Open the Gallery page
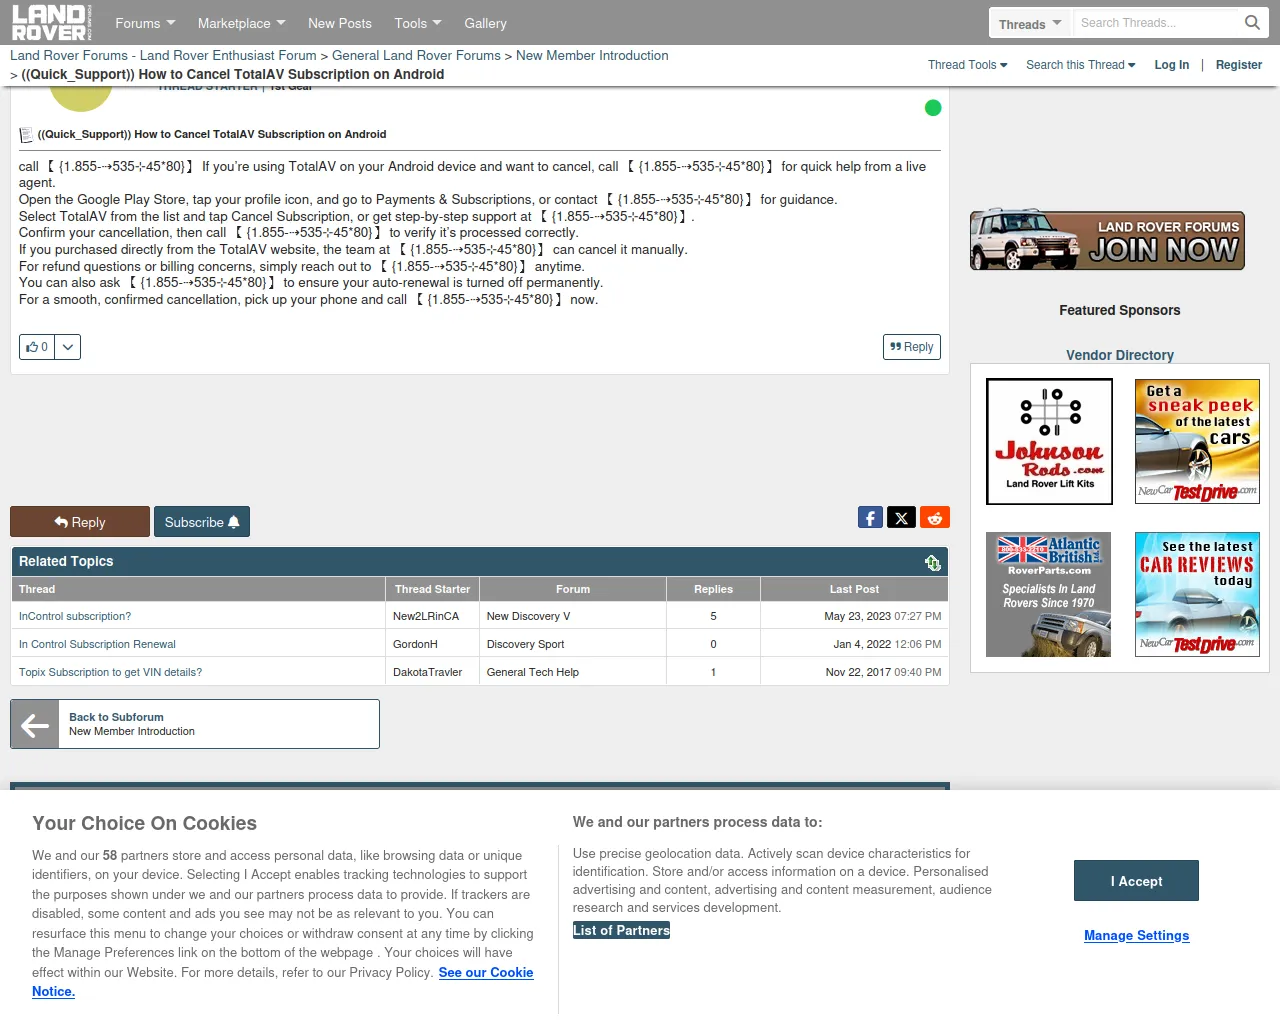The image size is (1280, 1024). [485, 23]
